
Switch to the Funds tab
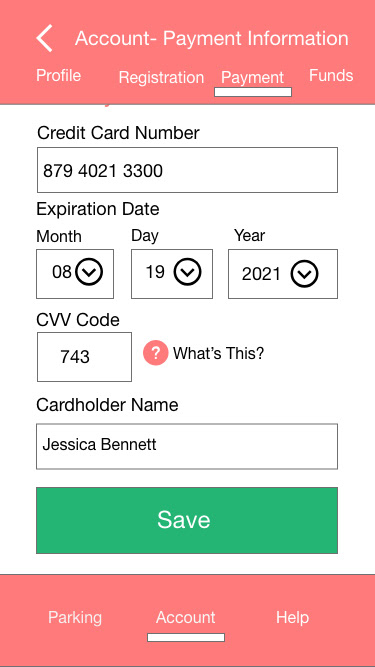pyautogui.click(x=331, y=75)
